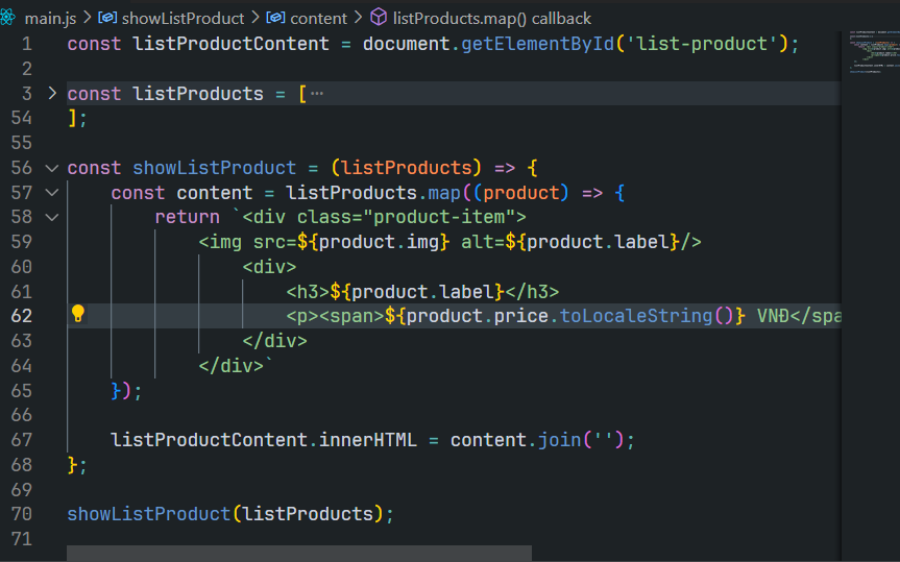Open listProducts.map() callback breadcrumb

(492, 18)
